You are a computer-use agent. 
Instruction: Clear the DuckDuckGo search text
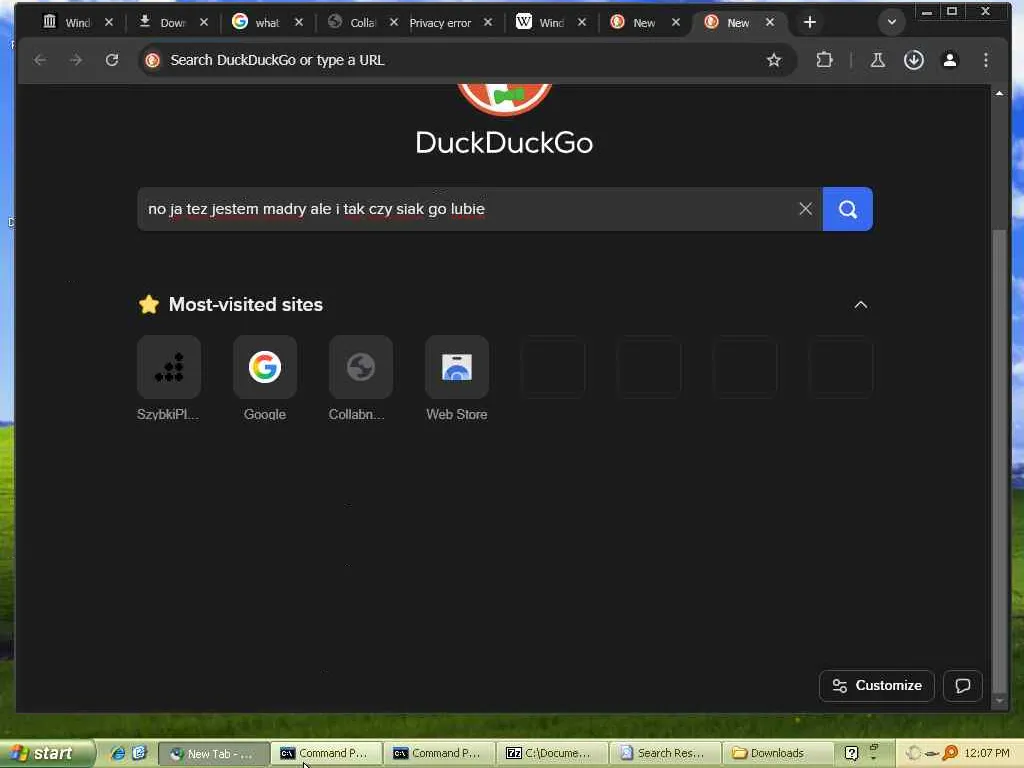805,209
